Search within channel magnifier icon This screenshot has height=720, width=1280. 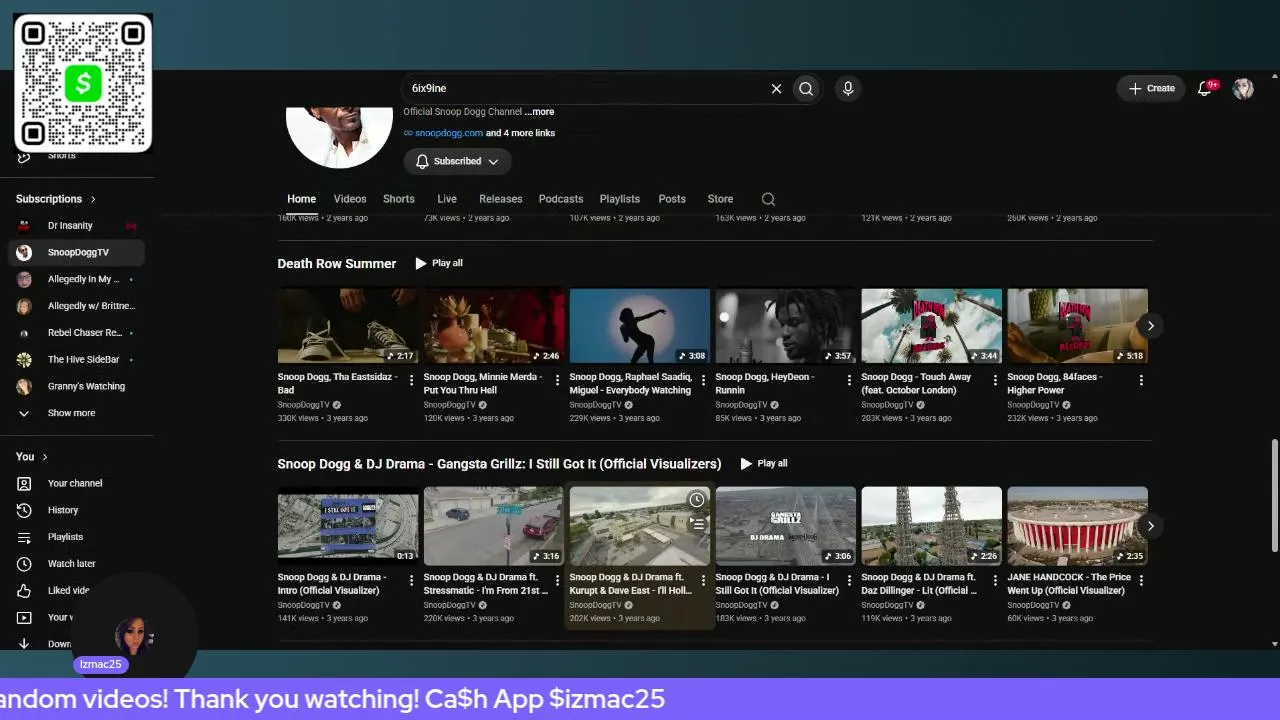pos(768,199)
